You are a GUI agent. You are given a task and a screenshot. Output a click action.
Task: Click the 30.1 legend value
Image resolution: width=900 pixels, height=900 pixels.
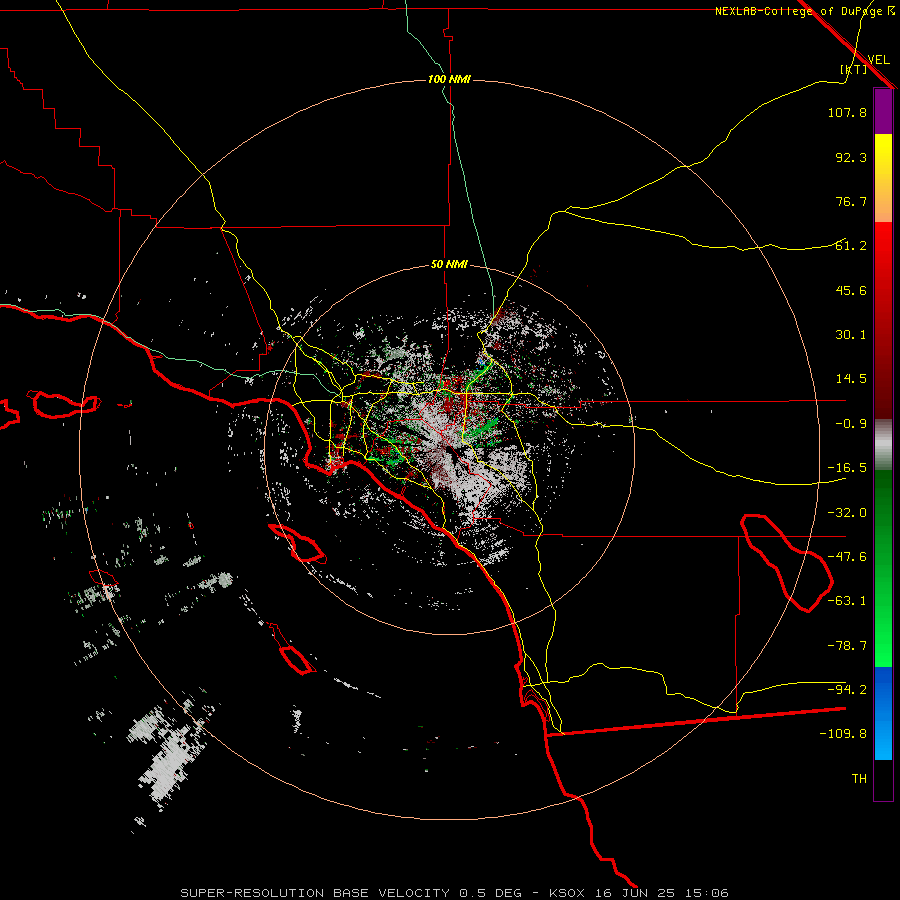(851, 335)
